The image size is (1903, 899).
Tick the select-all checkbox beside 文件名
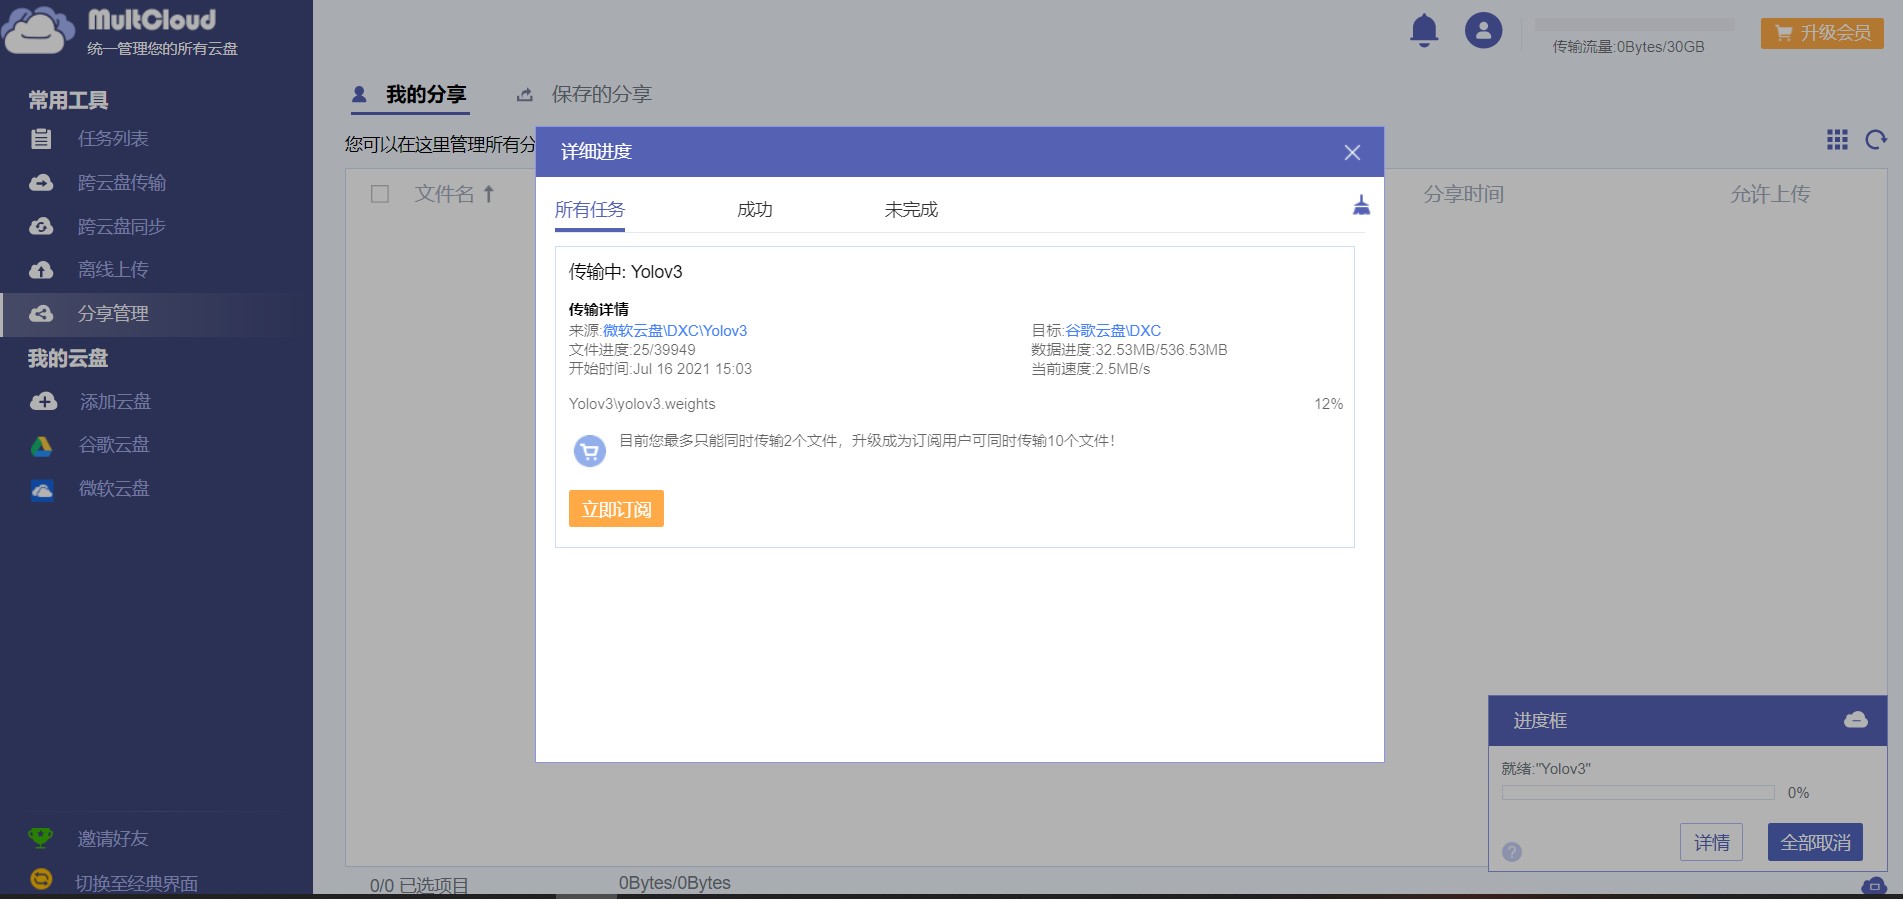tap(380, 194)
